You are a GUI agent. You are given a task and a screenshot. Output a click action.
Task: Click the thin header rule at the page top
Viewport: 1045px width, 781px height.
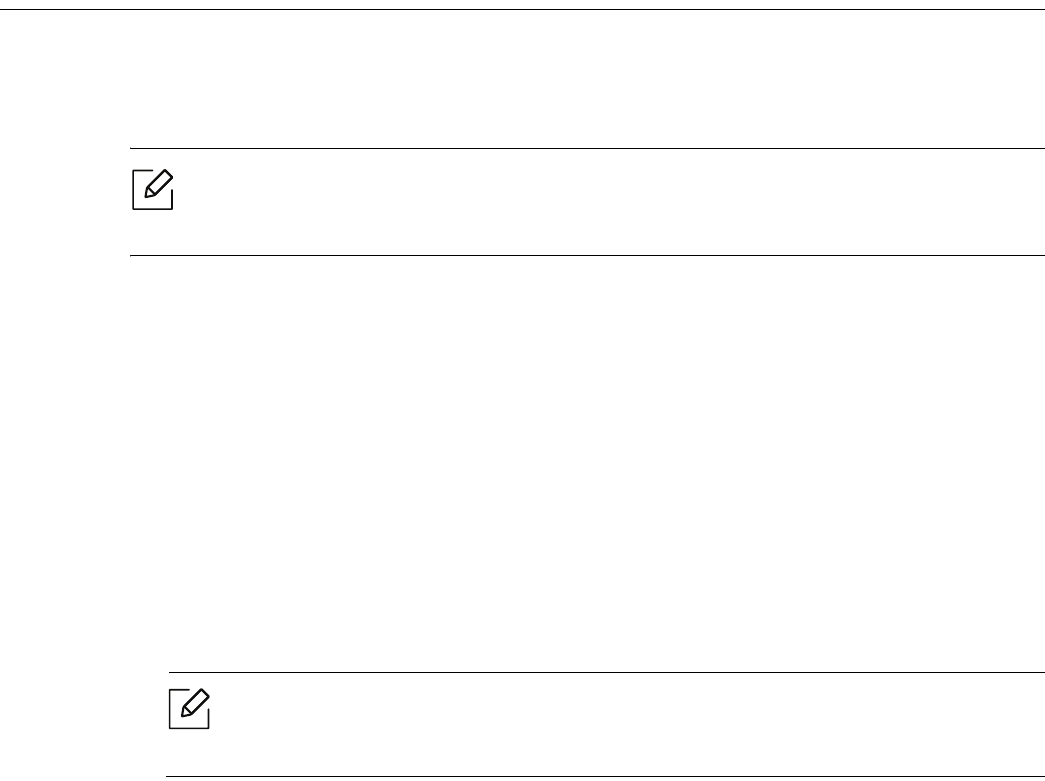(522, 10)
